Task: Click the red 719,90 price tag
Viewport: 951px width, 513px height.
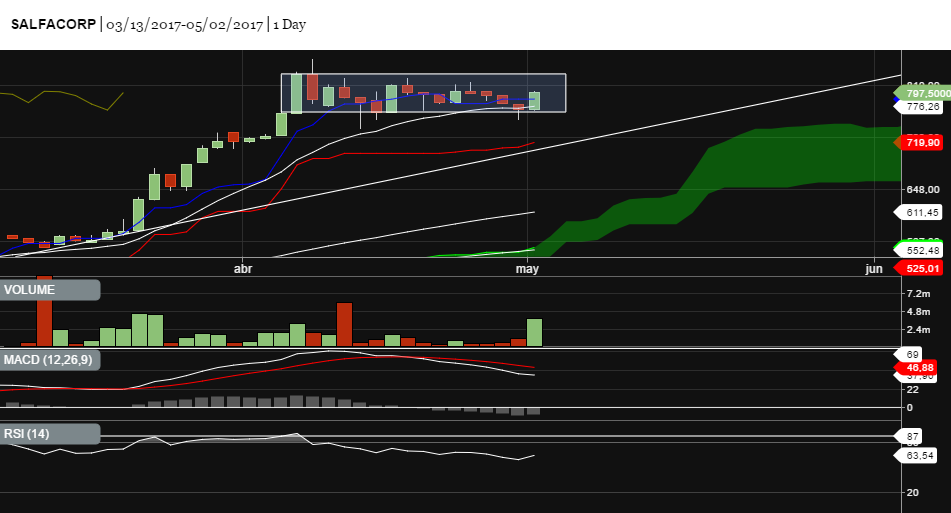Action: (918, 142)
